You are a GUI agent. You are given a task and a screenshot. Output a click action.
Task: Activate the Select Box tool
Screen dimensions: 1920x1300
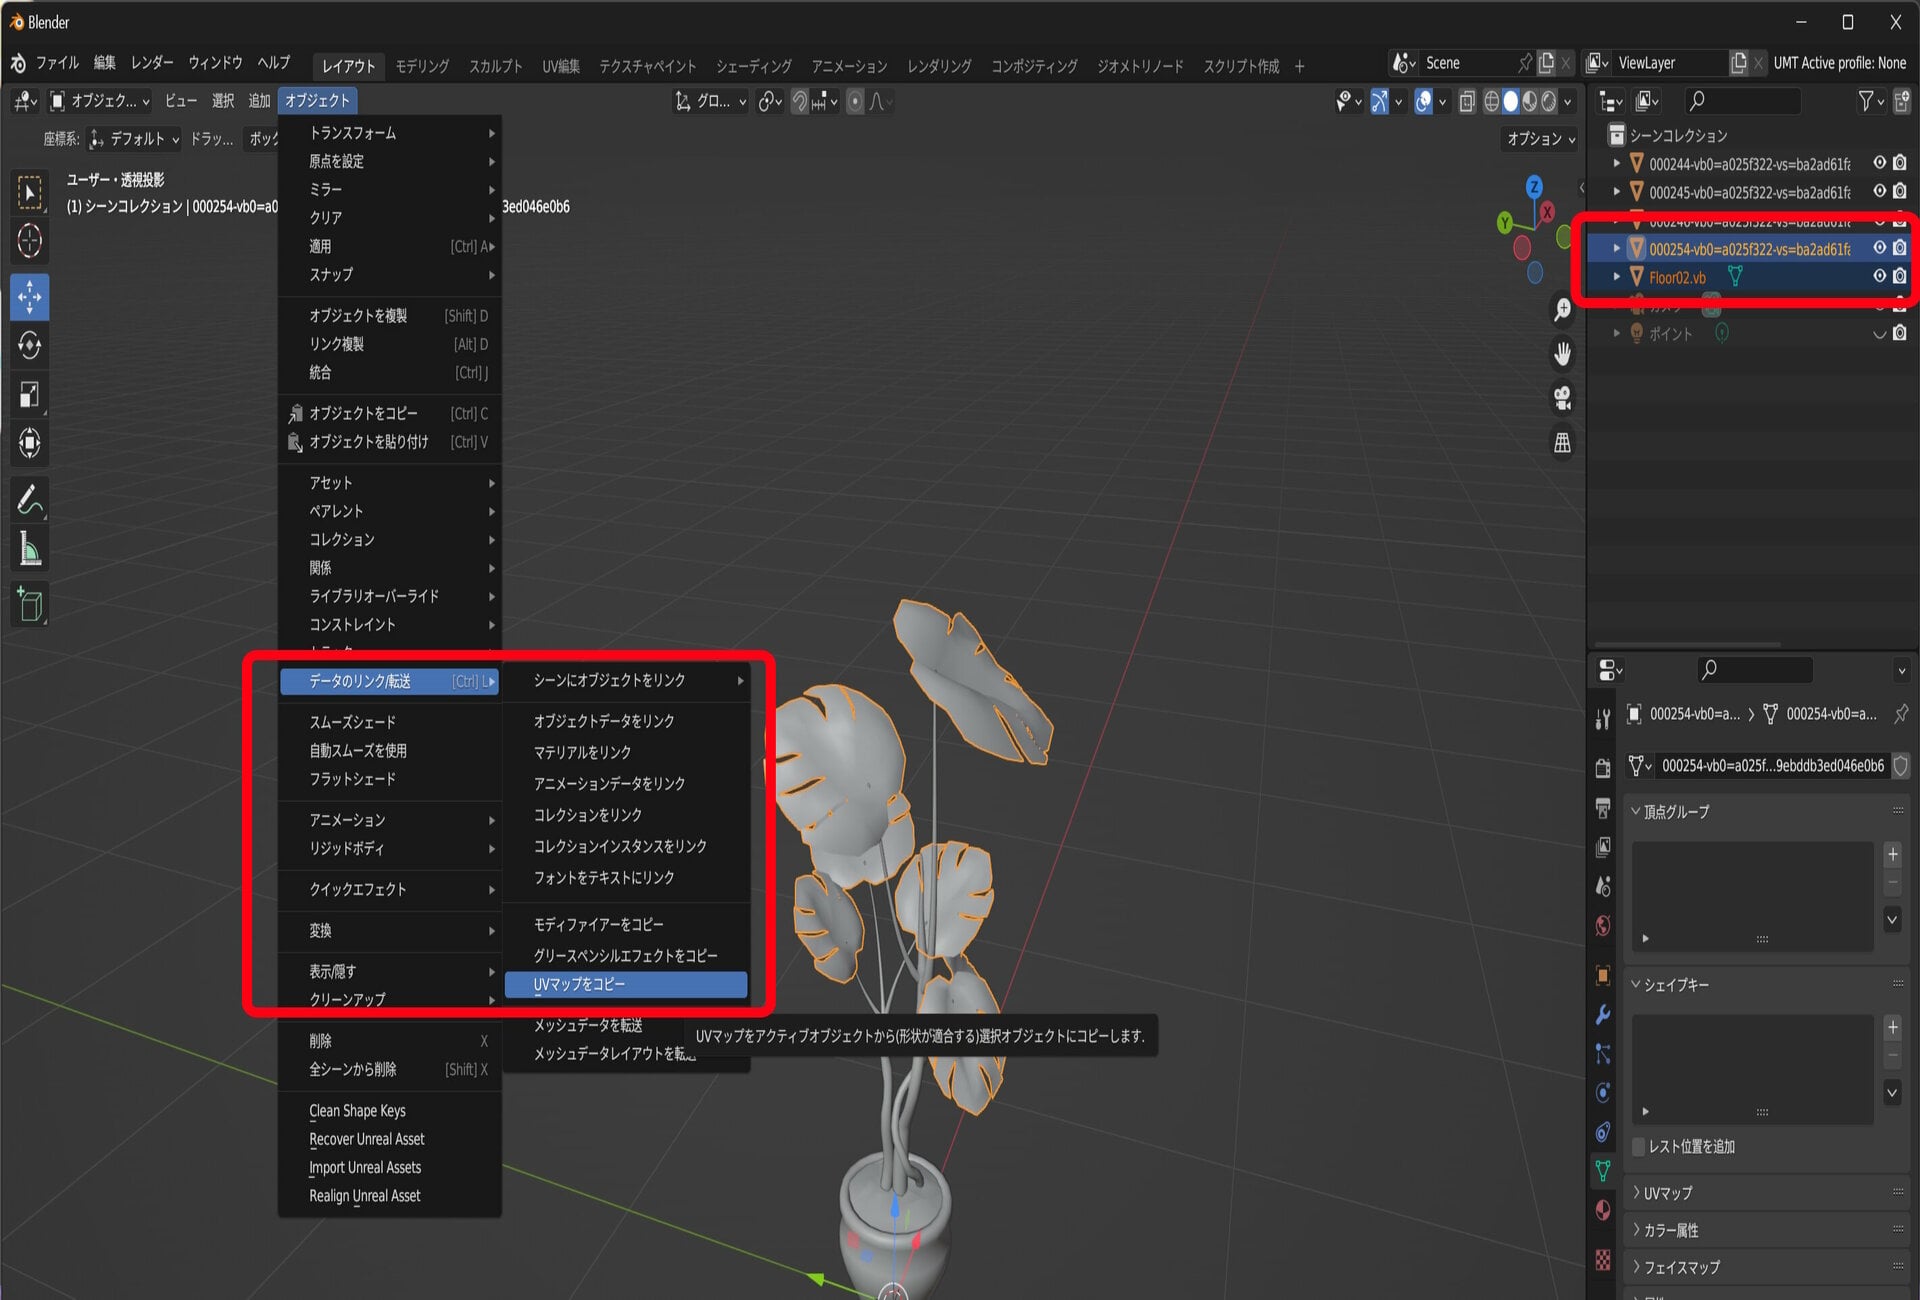point(30,192)
